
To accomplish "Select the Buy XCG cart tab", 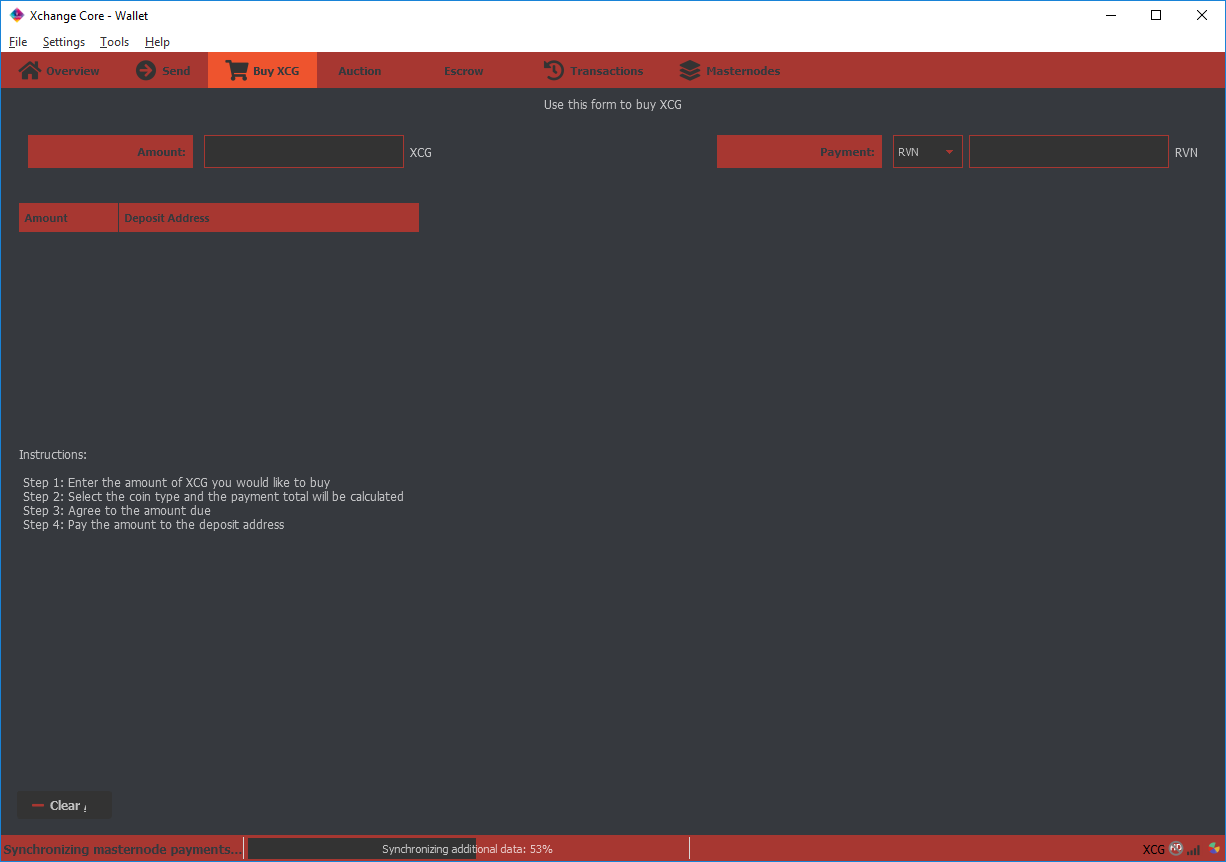I will (262, 71).
